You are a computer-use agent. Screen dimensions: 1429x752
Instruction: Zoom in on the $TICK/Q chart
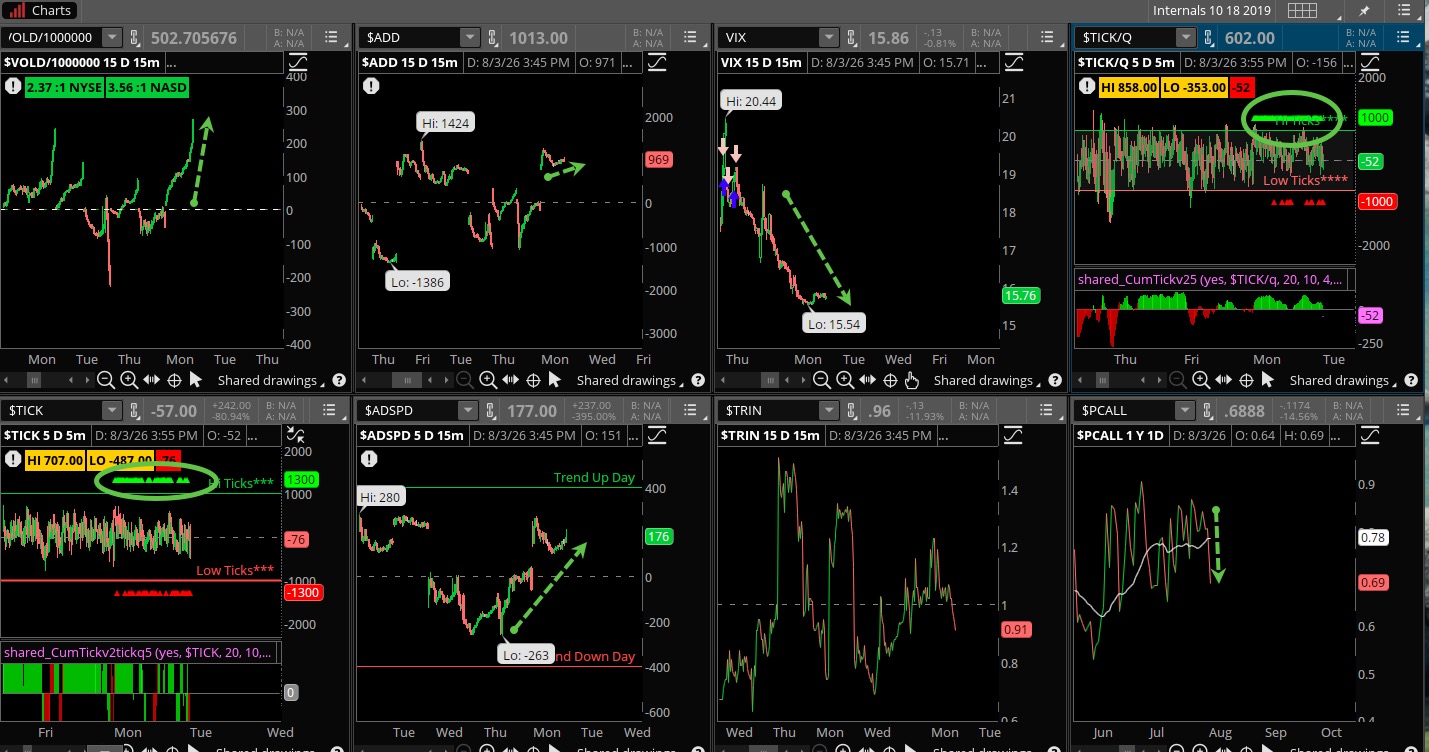click(1201, 380)
